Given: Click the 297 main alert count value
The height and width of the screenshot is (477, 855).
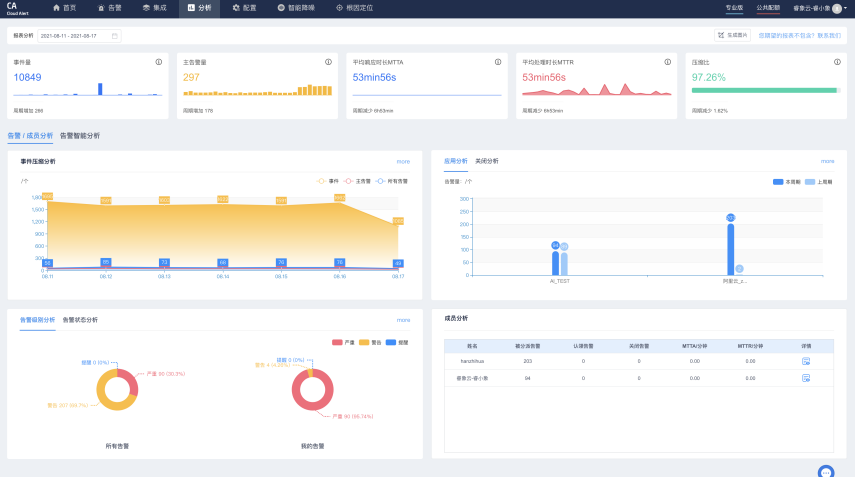Looking at the screenshot, I should [x=191, y=77].
